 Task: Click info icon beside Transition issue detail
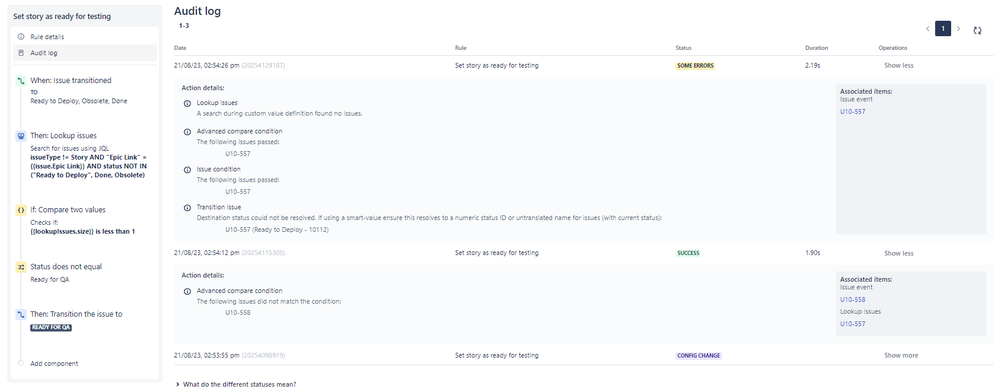tap(187, 207)
